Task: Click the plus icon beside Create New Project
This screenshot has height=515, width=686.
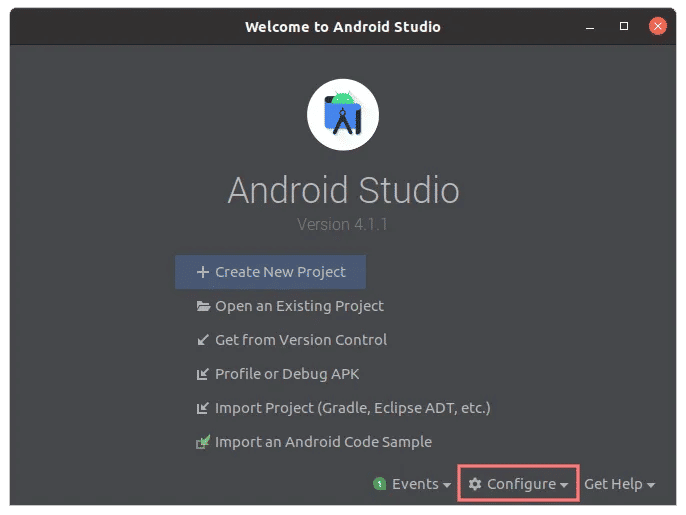Action: tap(203, 272)
